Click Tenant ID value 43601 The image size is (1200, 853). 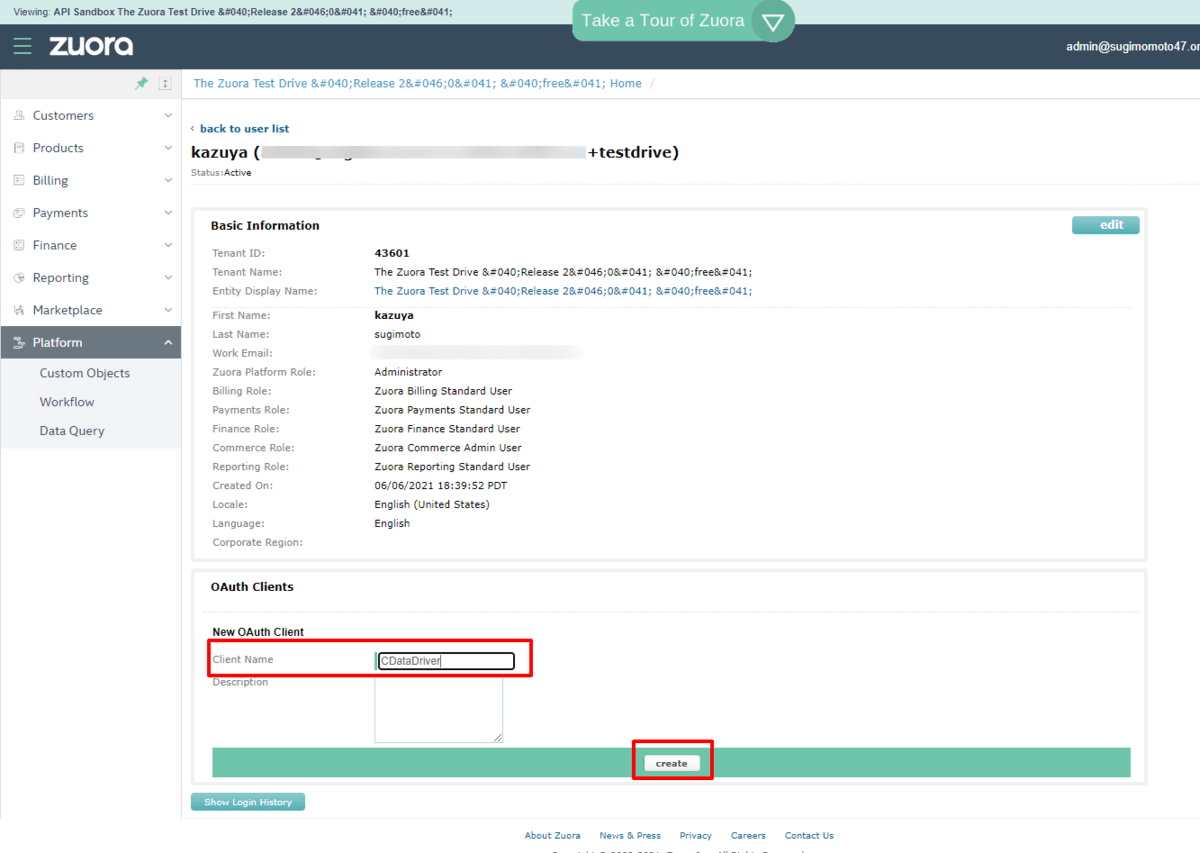pyautogui.click(x=392, y=253)
